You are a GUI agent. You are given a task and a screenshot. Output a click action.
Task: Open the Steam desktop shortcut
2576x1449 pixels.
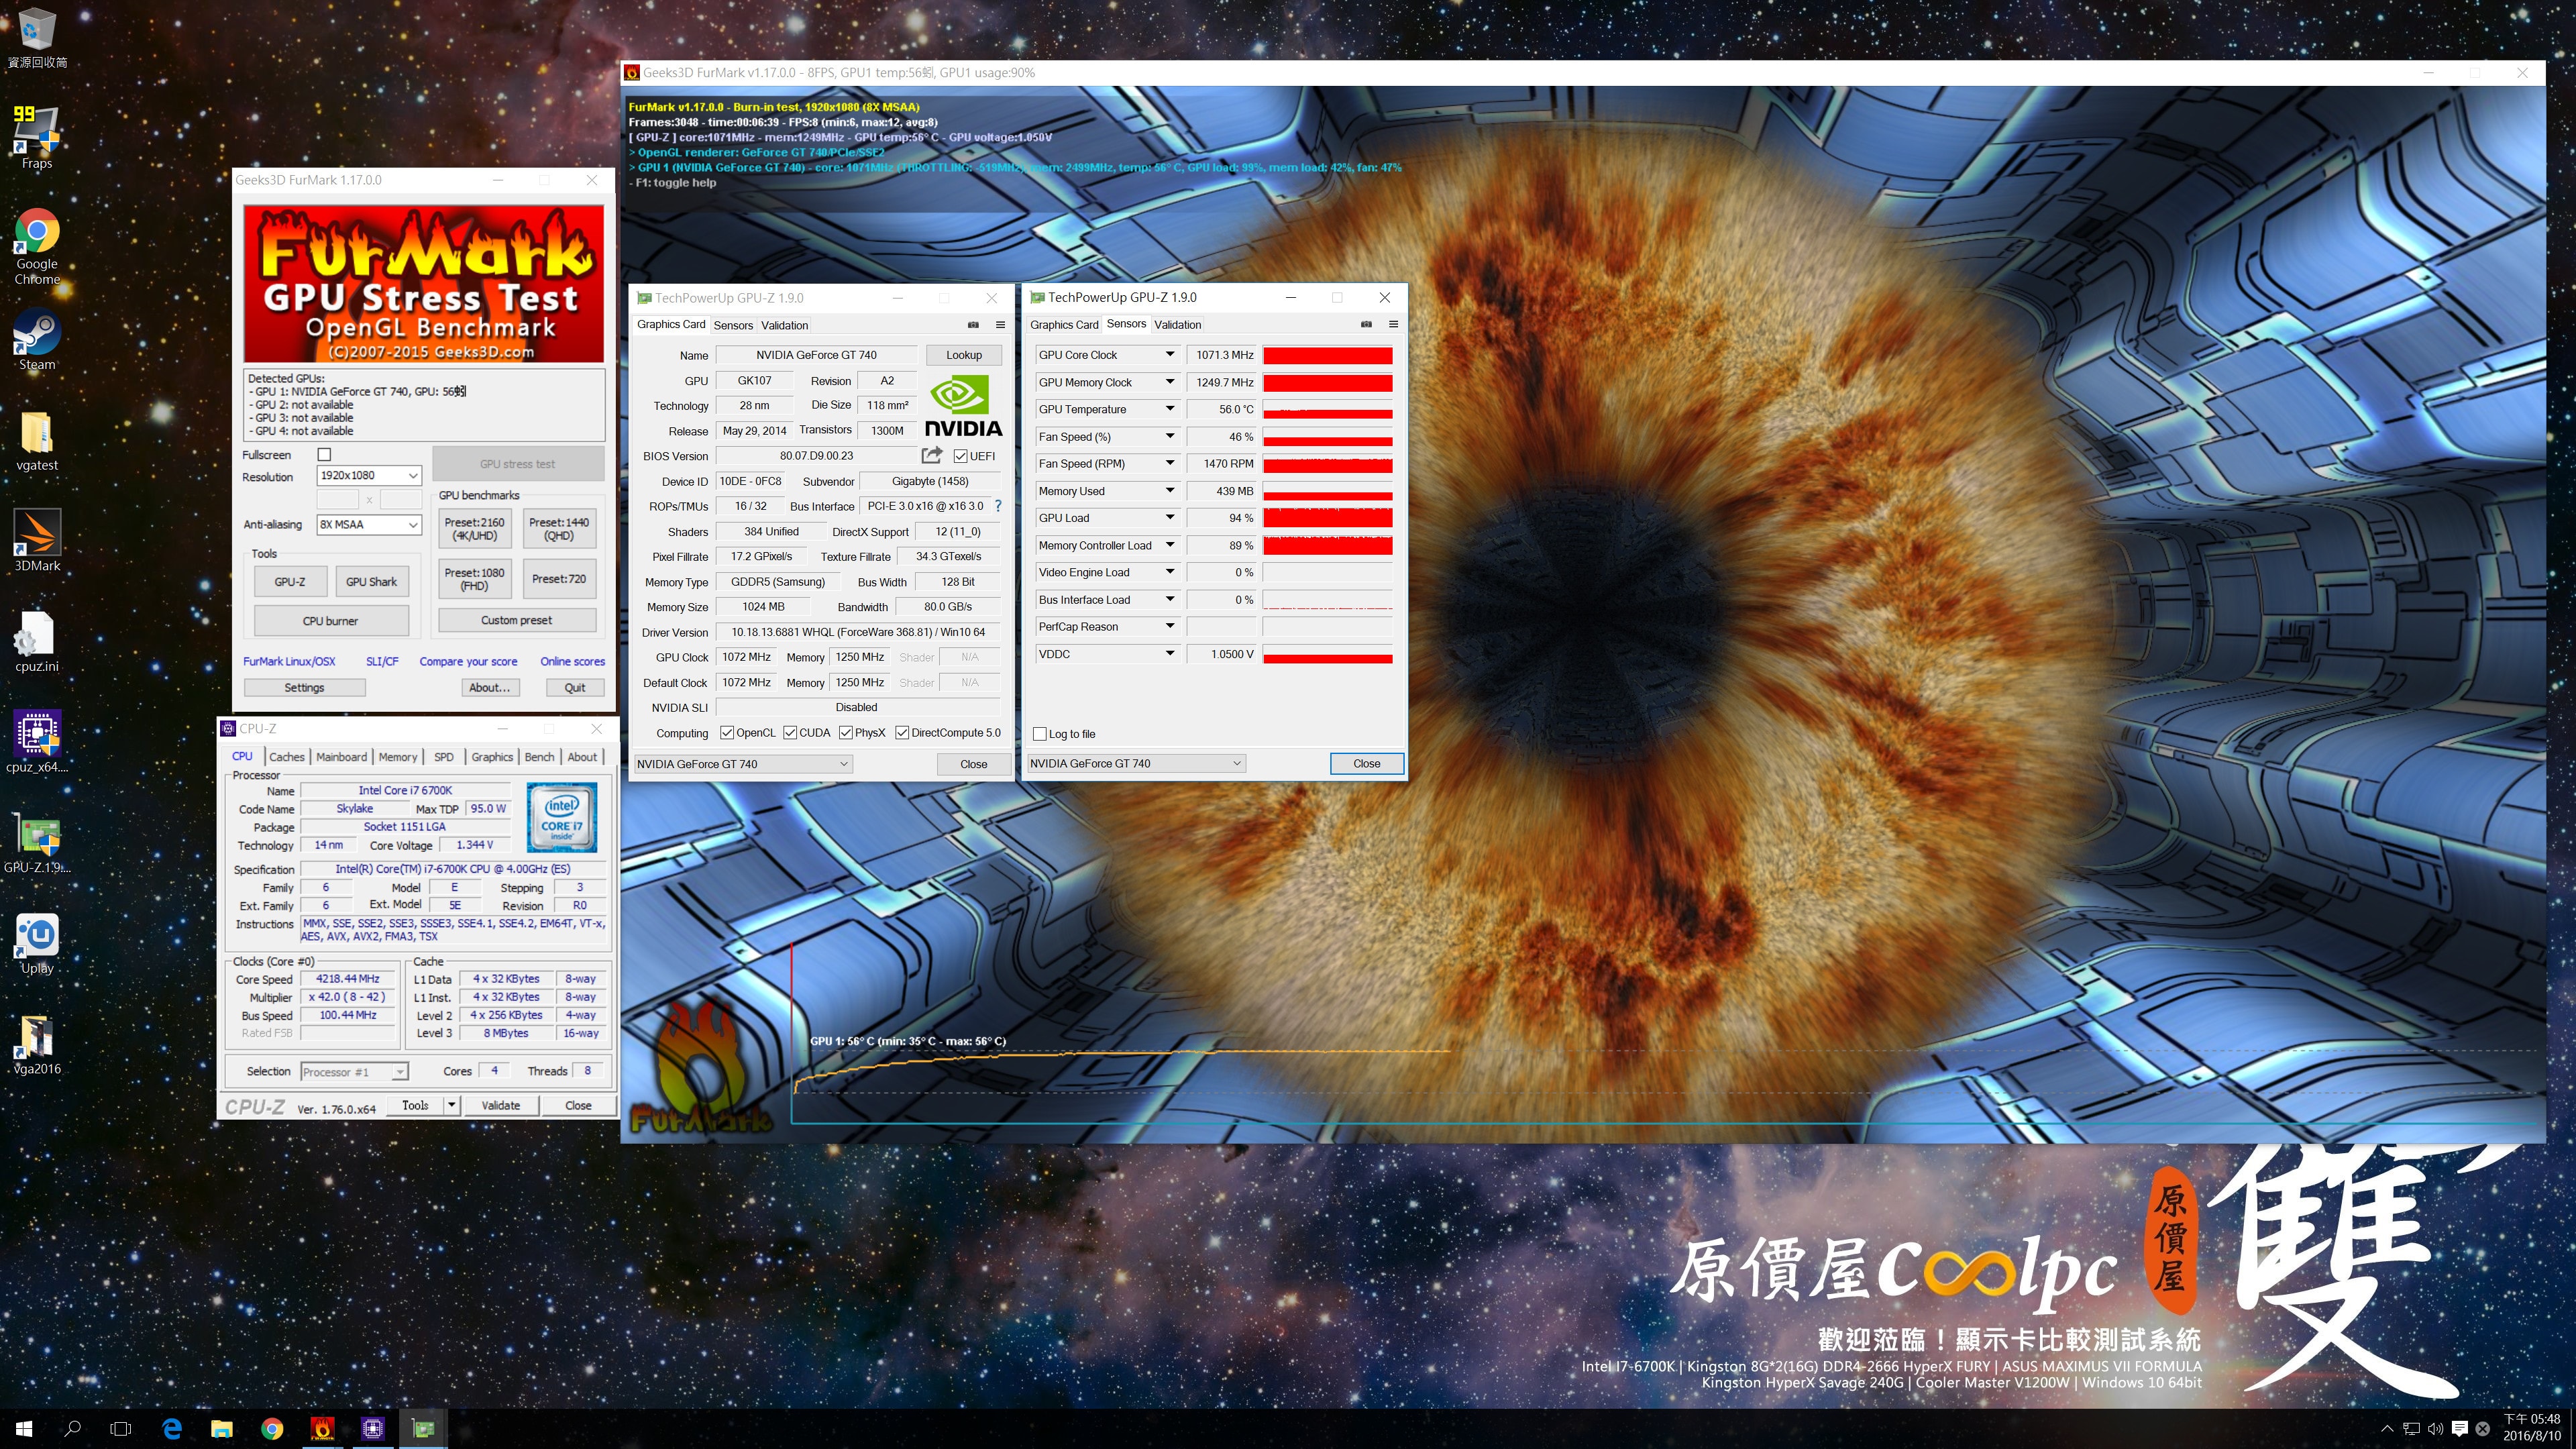click(37, 340)
